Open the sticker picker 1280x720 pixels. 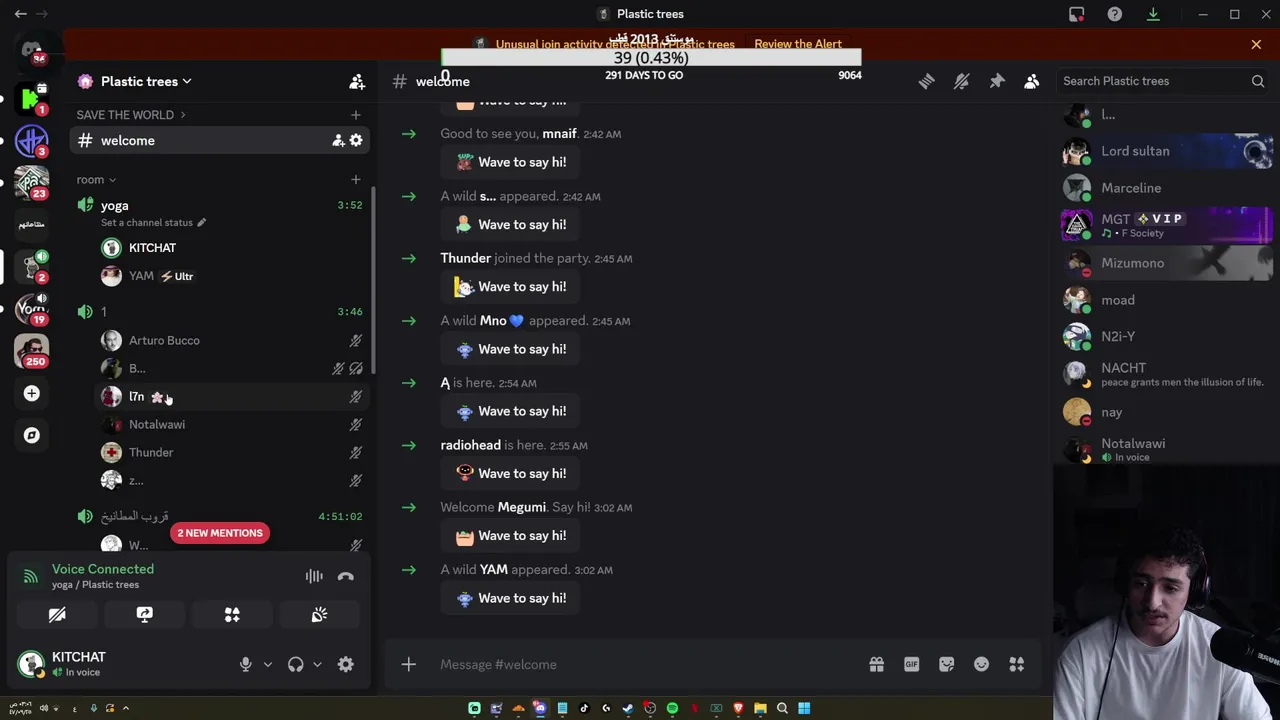pyautogui.click(x=946, y=664)
